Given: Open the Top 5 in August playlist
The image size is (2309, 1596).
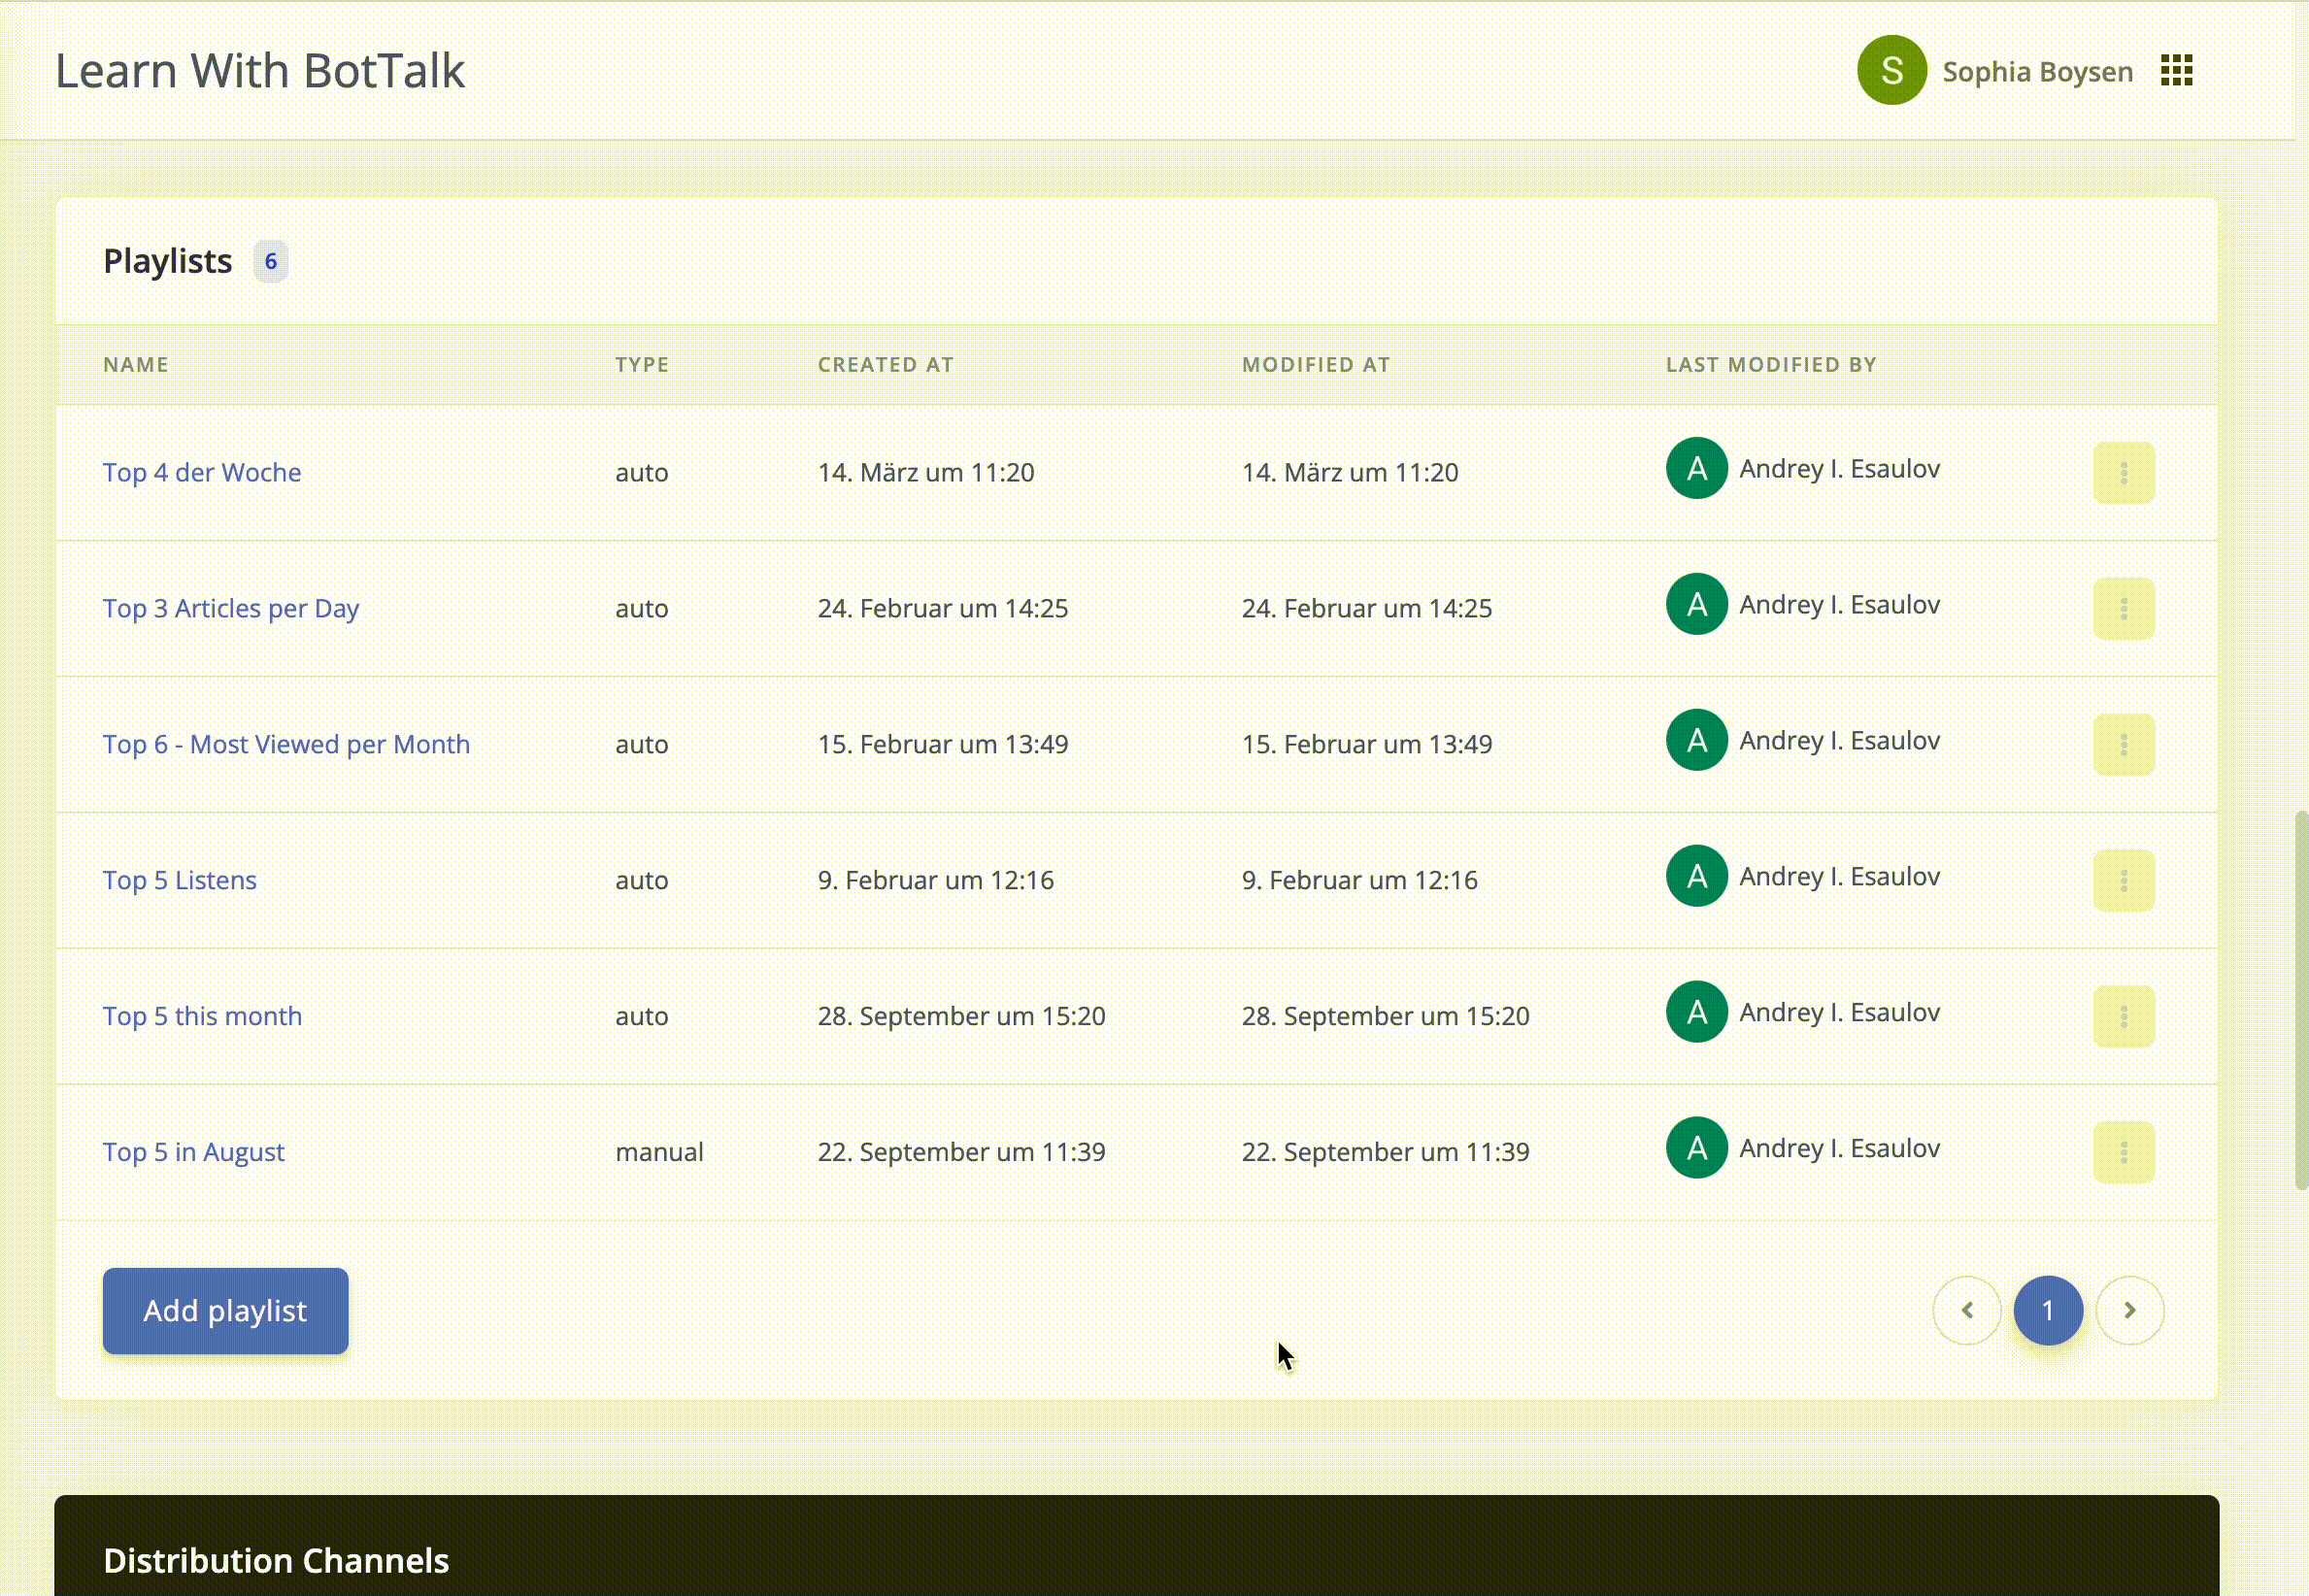Looking at the screenshot, I should tap(193, 1153).
